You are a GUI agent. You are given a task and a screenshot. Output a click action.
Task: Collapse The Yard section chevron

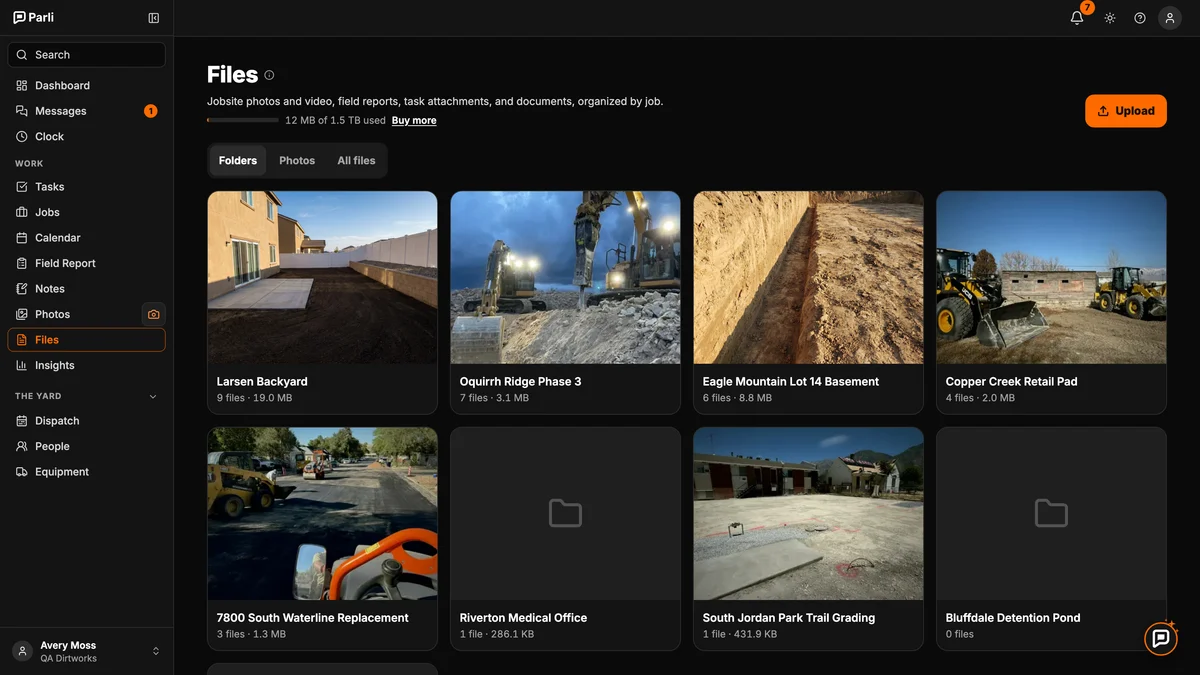pos(153,397)
